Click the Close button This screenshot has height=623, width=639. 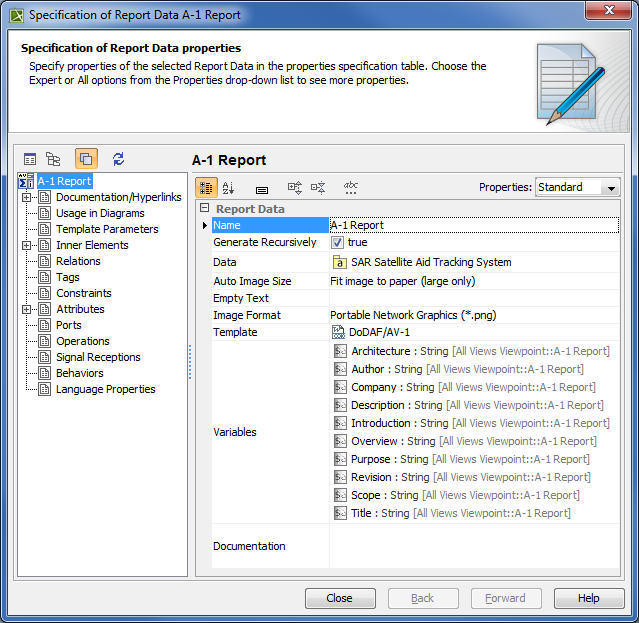coord(340,598)
